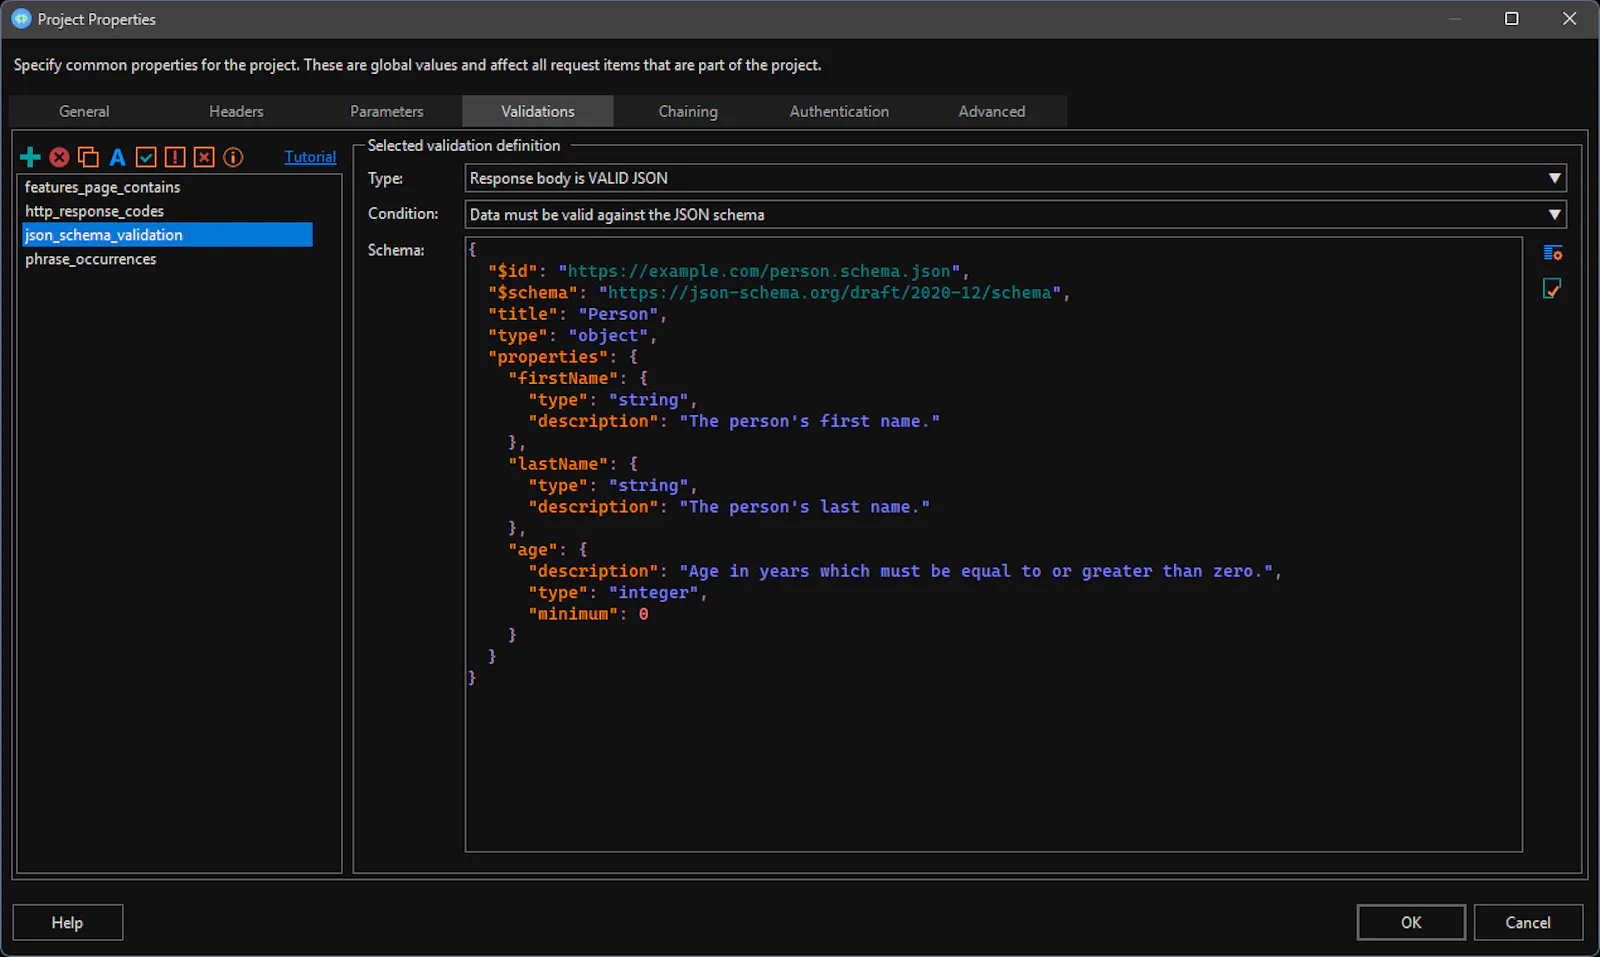
Task: Delete validation using the red circle X icon
Action: click(59, 157)
